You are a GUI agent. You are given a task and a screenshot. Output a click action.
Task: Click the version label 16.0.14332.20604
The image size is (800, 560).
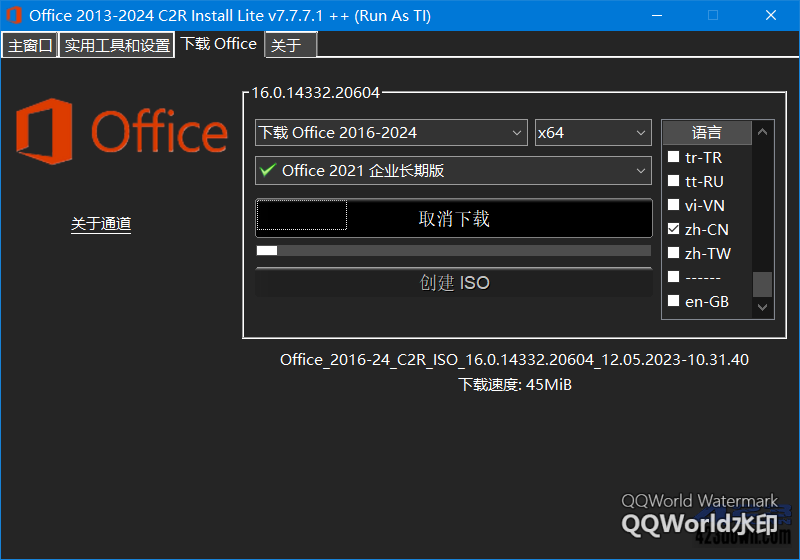[315, 92]
